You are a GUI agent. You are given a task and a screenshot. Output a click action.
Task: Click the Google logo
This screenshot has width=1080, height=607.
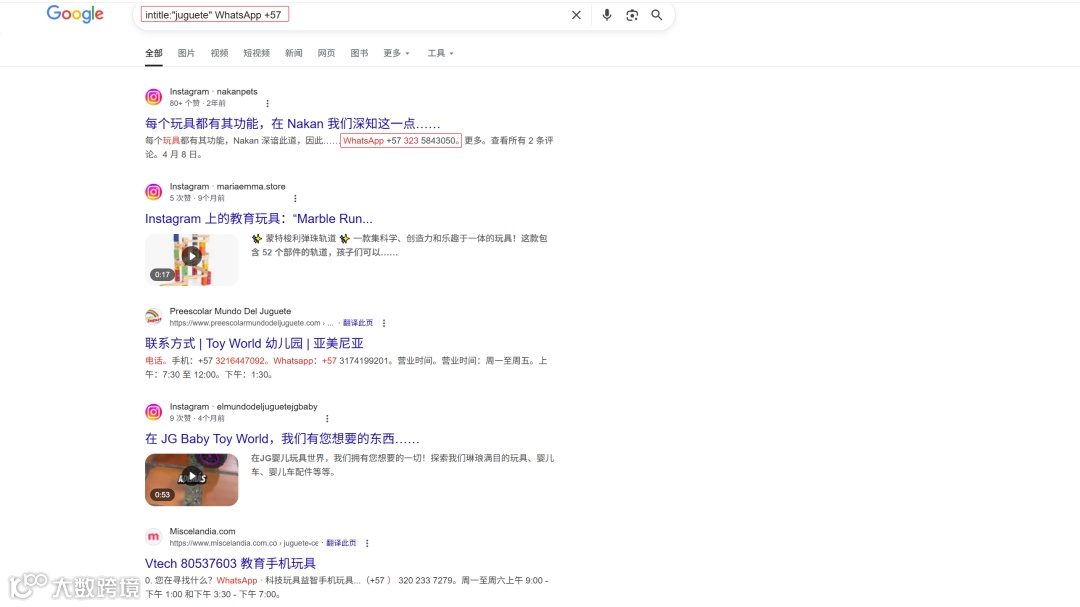pyautogui.click(x=75, y=14)
